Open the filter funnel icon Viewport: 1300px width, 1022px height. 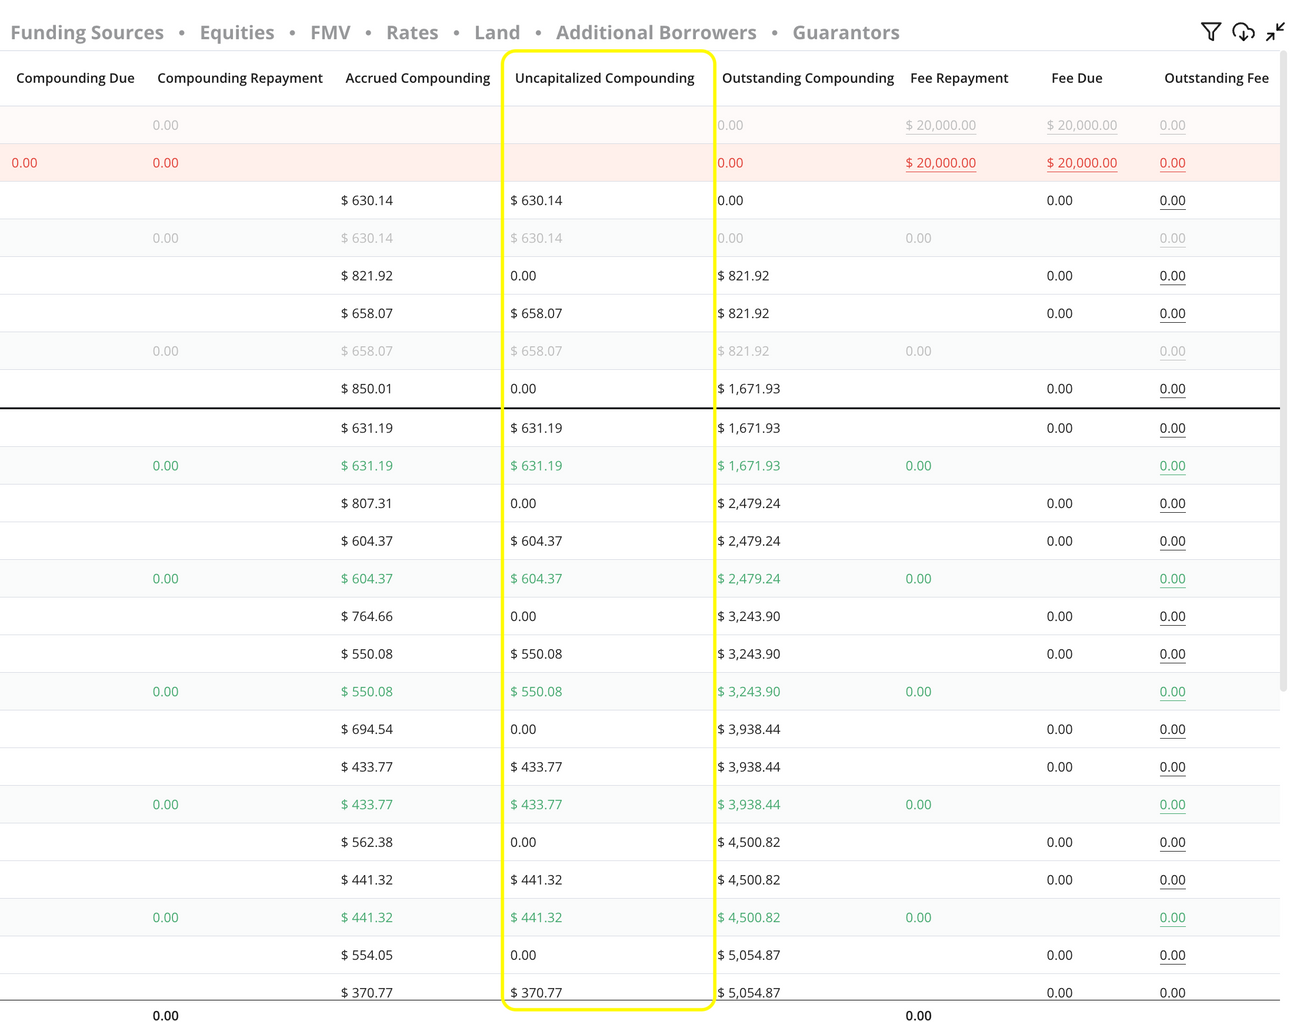pos(1210,32)
